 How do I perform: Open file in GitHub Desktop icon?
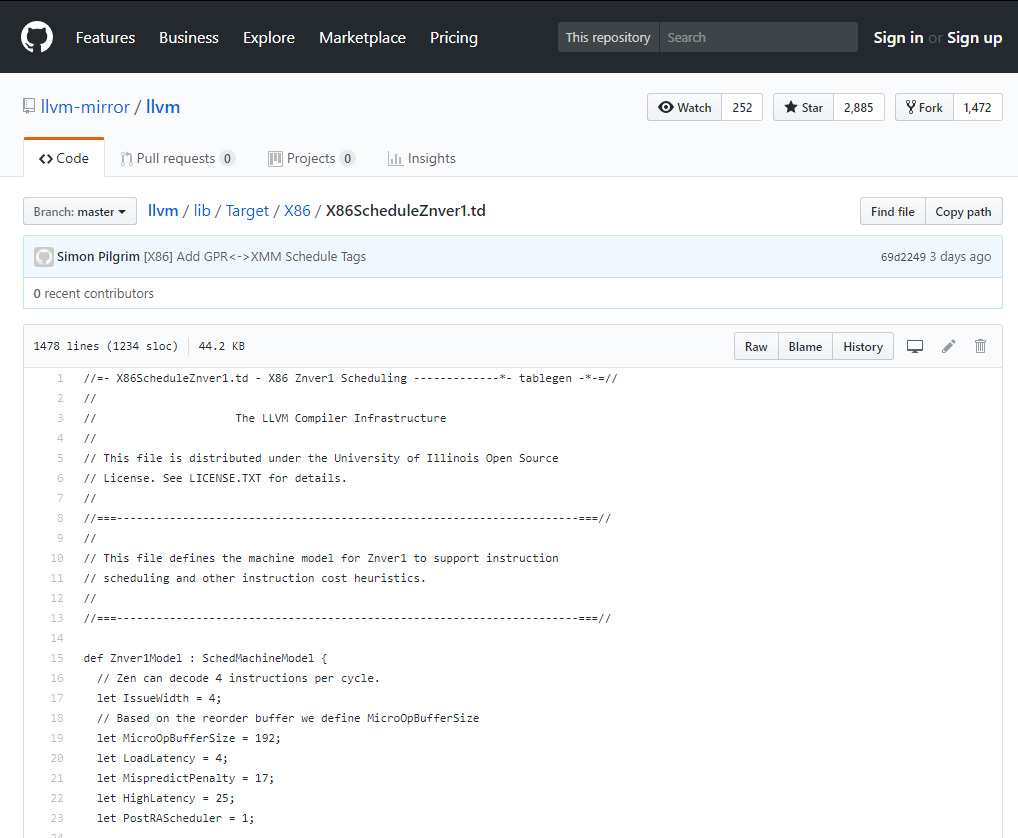click(914, 346)
